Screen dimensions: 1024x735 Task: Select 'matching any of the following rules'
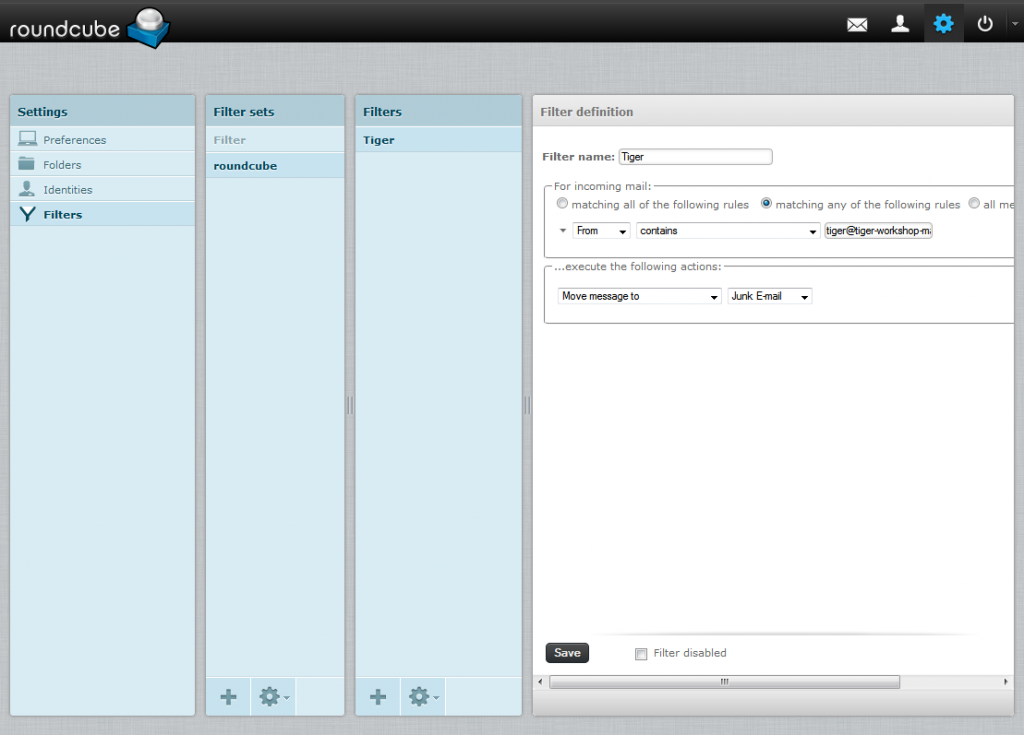click(x=764, y=203)
